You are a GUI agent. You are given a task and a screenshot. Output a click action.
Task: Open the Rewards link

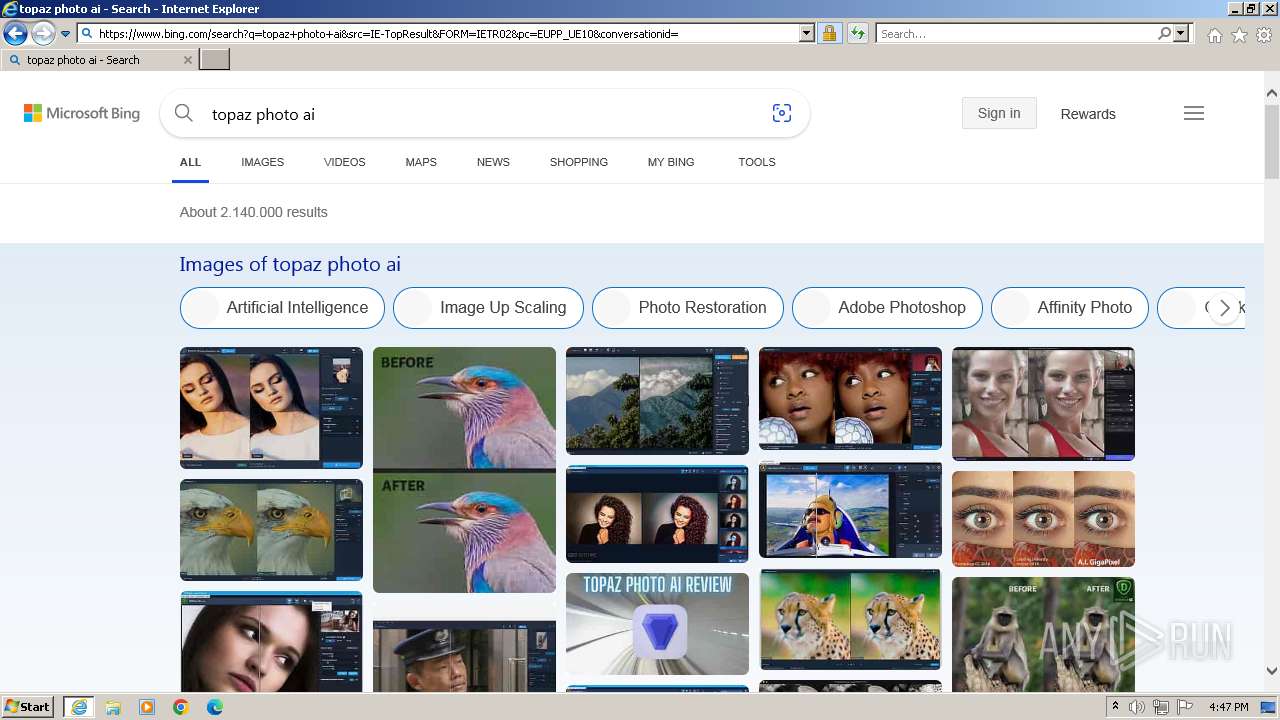(x=1088, y=114)
